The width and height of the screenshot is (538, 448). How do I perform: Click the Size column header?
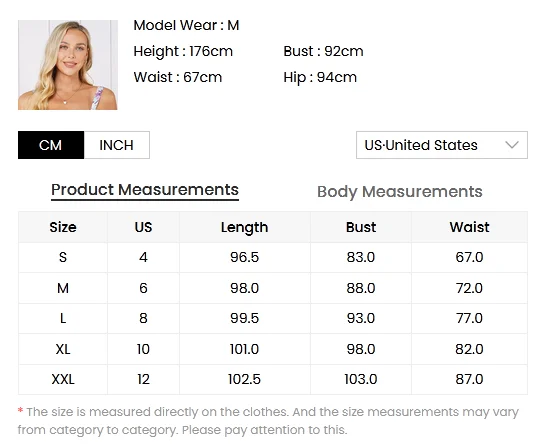[x=63, y=227]
